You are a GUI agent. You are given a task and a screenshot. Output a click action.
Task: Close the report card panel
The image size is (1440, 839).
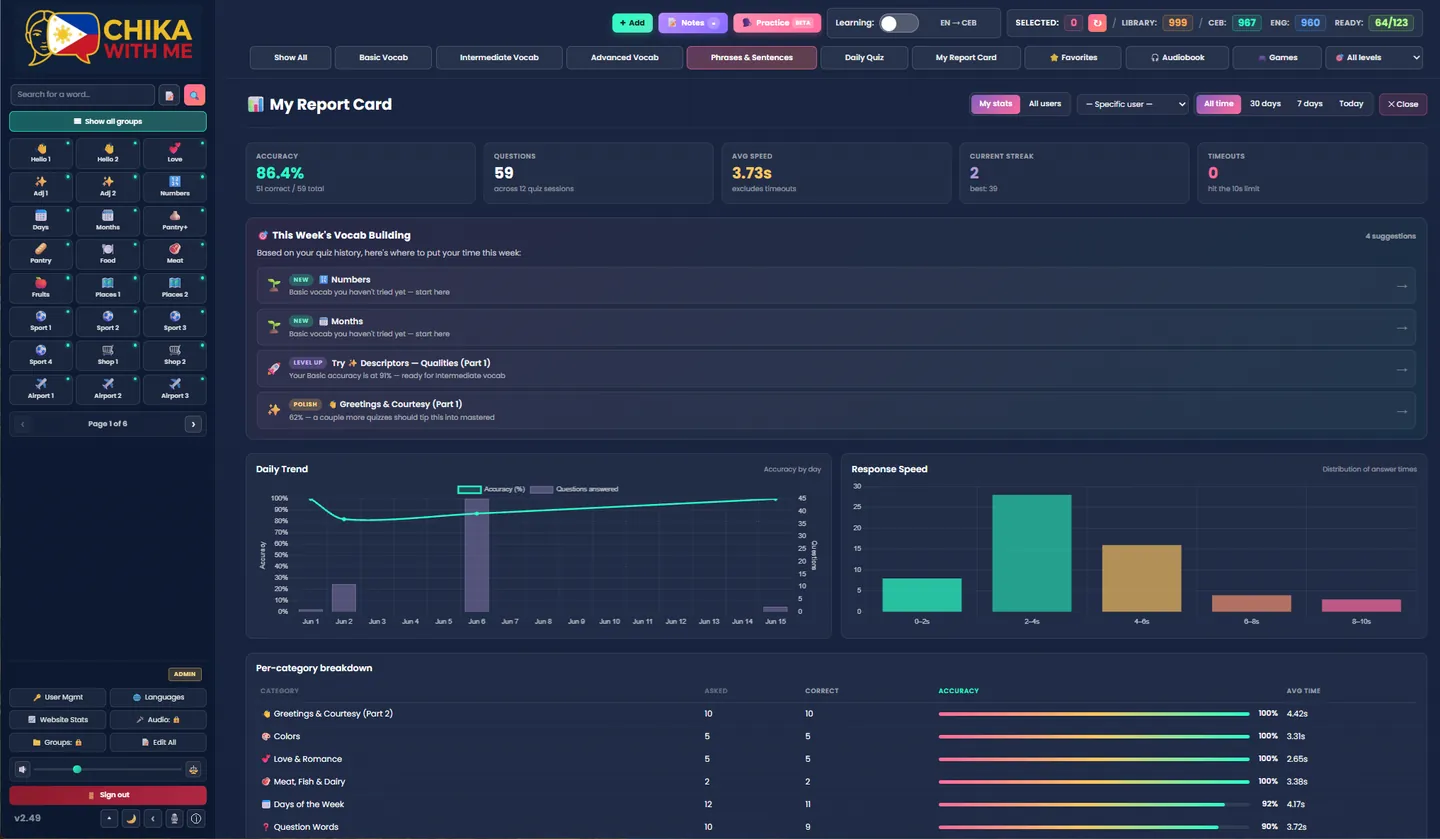click(1403, 104)
